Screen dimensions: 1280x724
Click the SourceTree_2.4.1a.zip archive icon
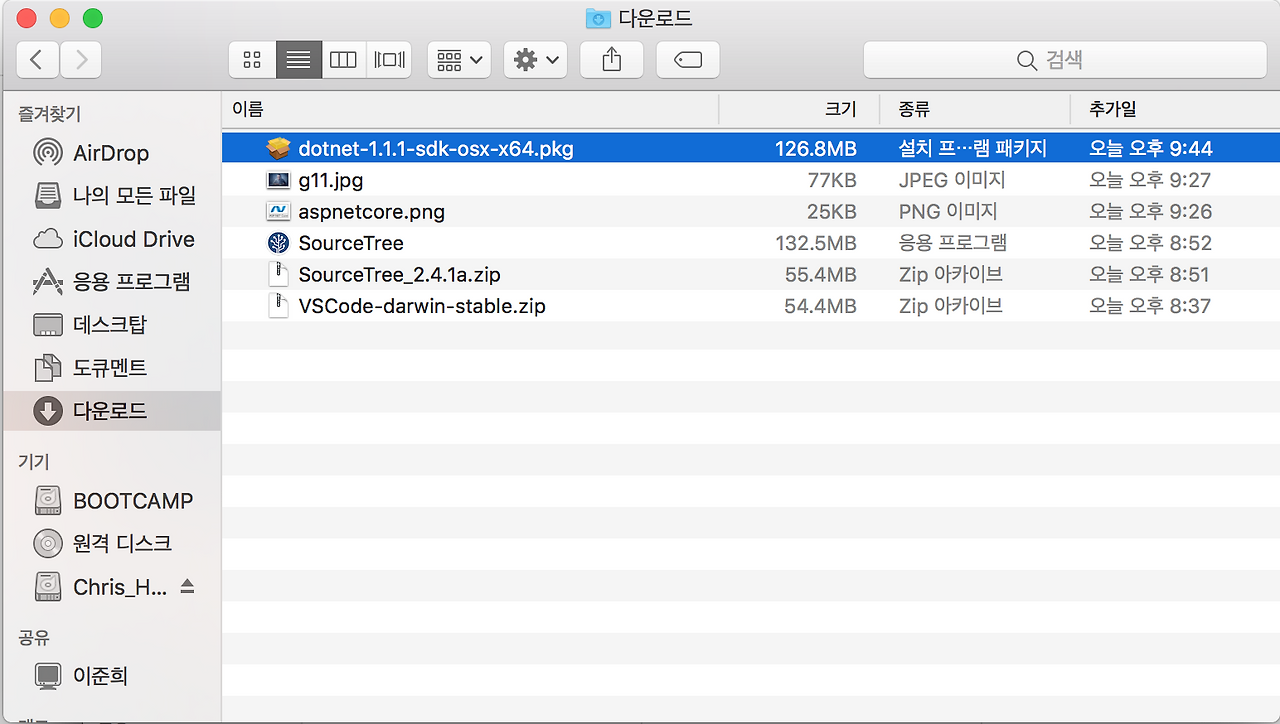click(x=278, y=274)
